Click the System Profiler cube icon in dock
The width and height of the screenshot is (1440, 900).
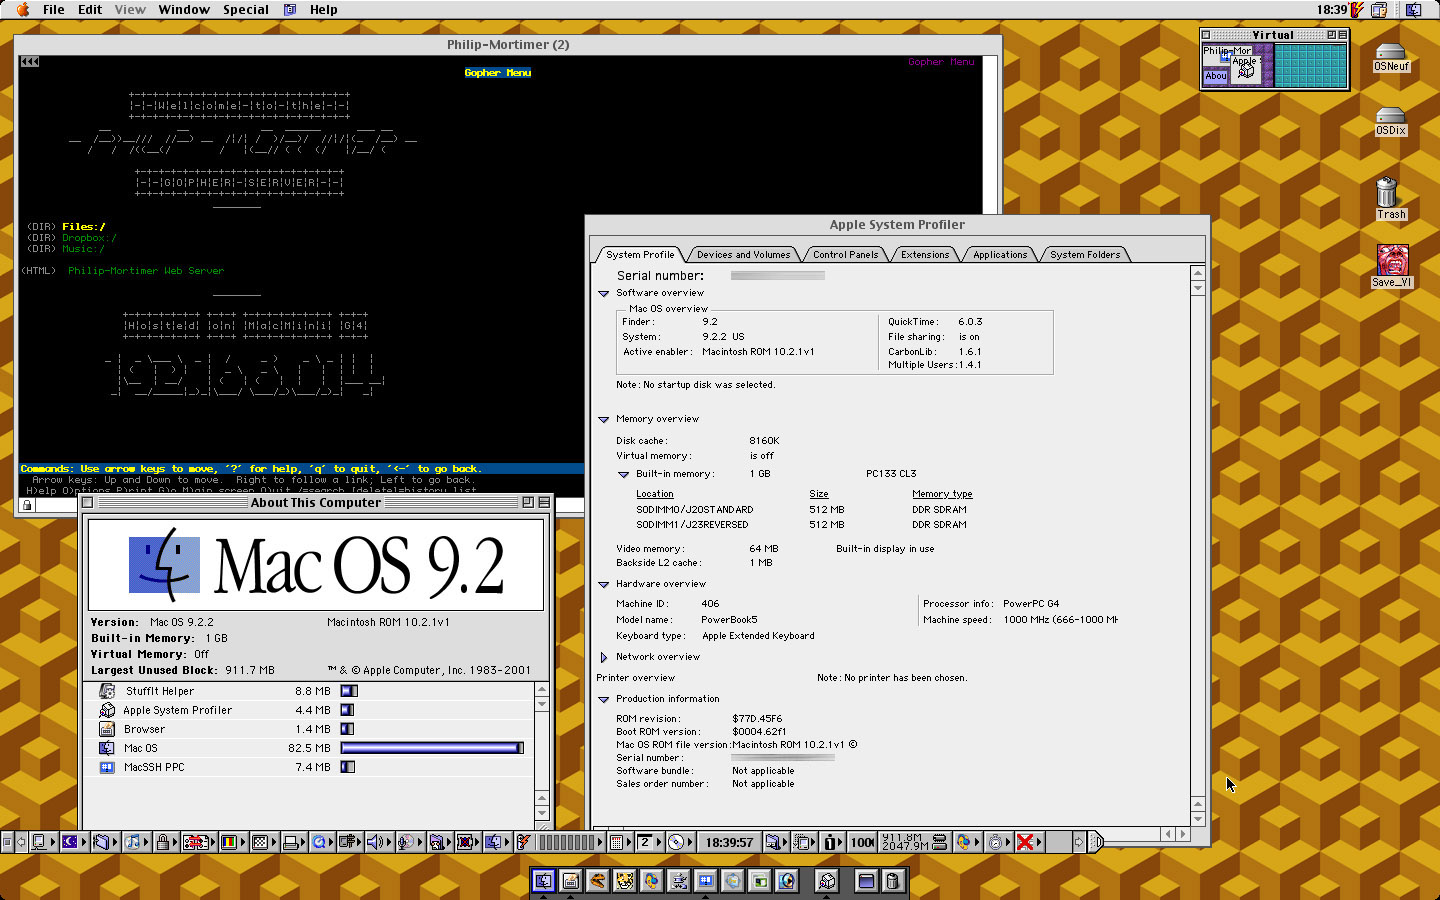(827, 880)
